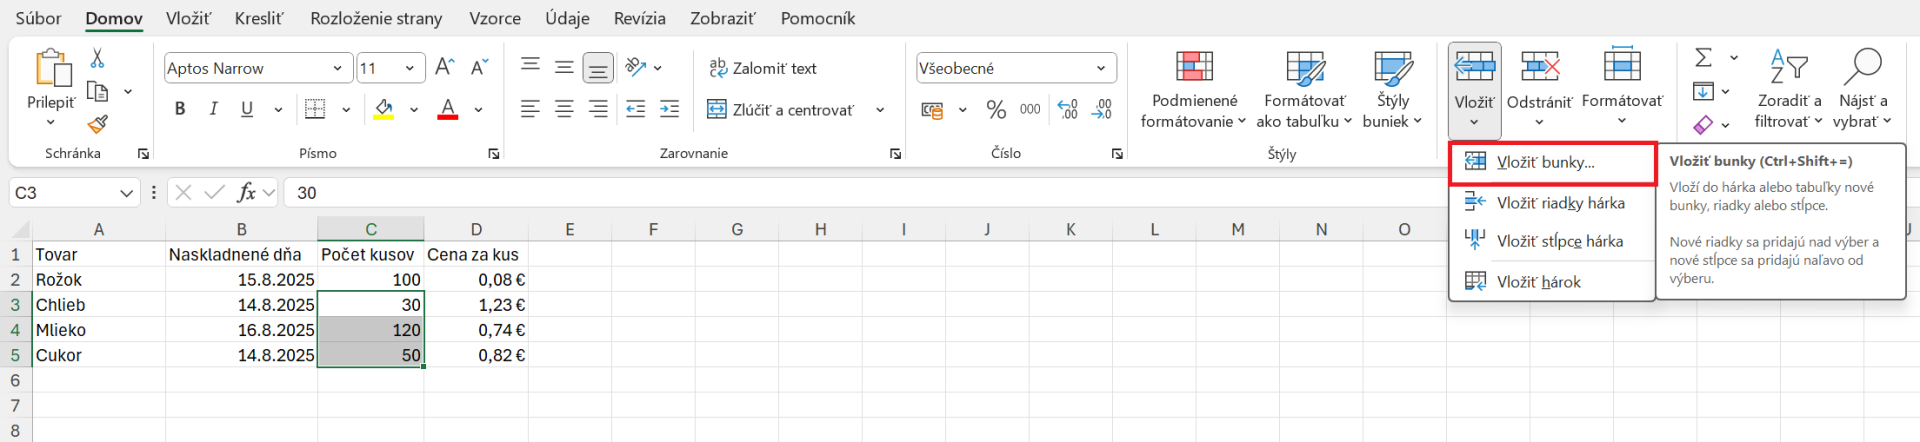Screen dimensions: 1920x442
Task: Open the Všeobecné number format dropdown
Action: pyautogui.click(x=1101, y=68)
